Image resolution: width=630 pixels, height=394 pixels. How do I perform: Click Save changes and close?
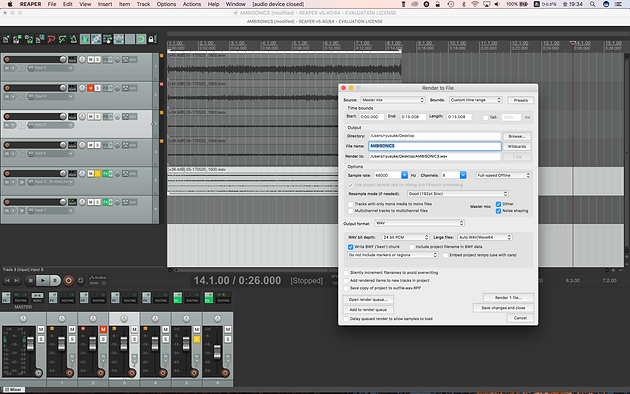tap(503, 308)
